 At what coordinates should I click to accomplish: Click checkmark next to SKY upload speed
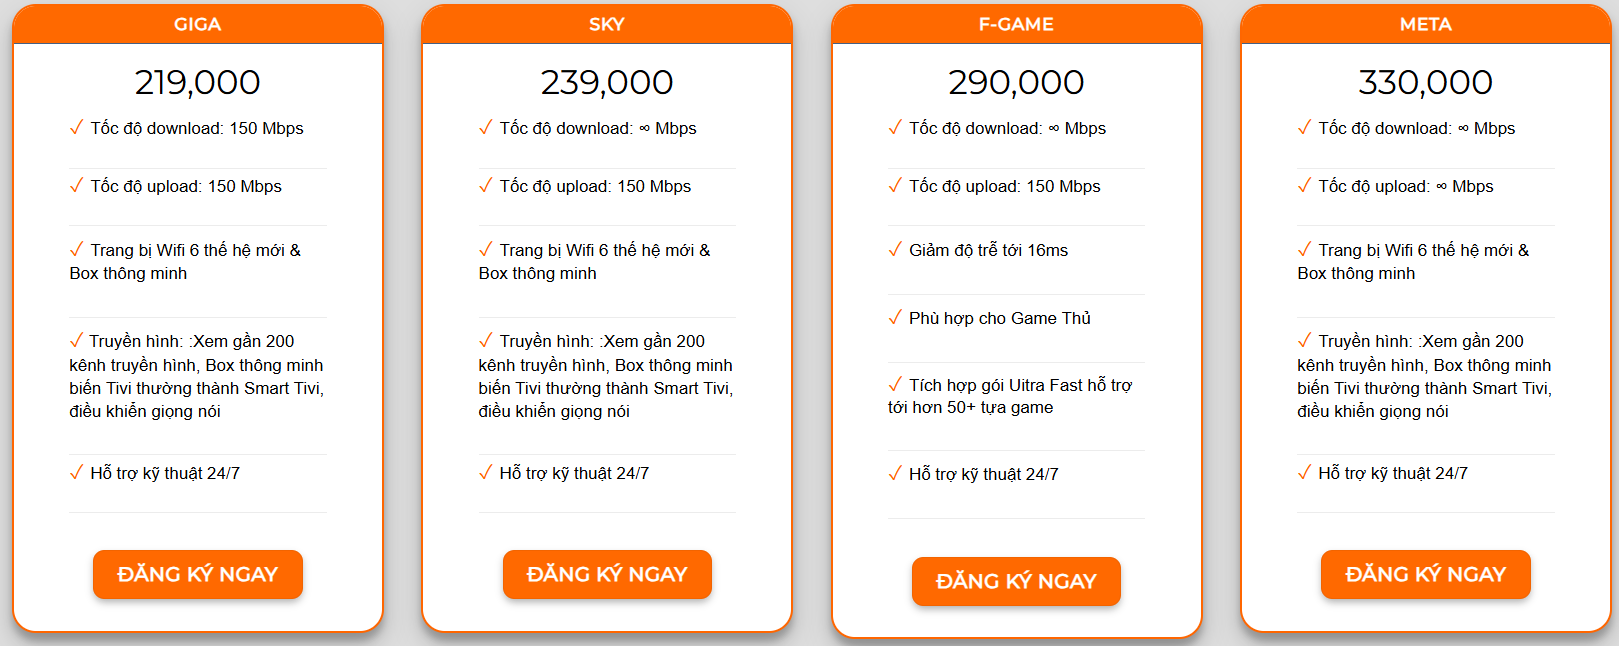point(486,185)
